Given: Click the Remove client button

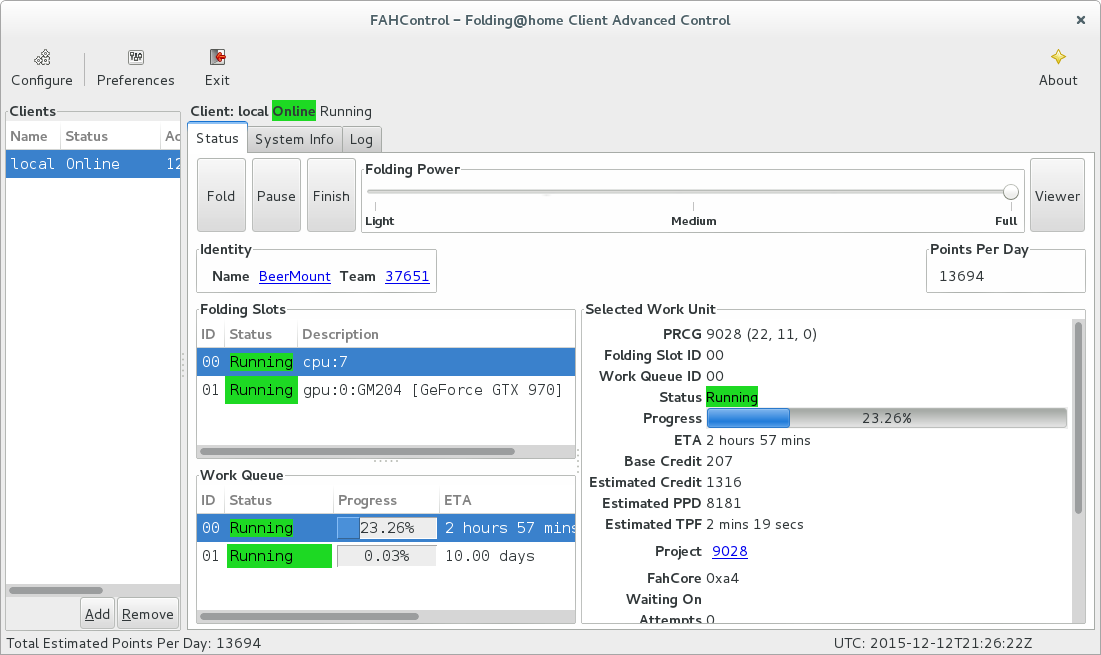Looking at the screenshot, I should 147,614.
